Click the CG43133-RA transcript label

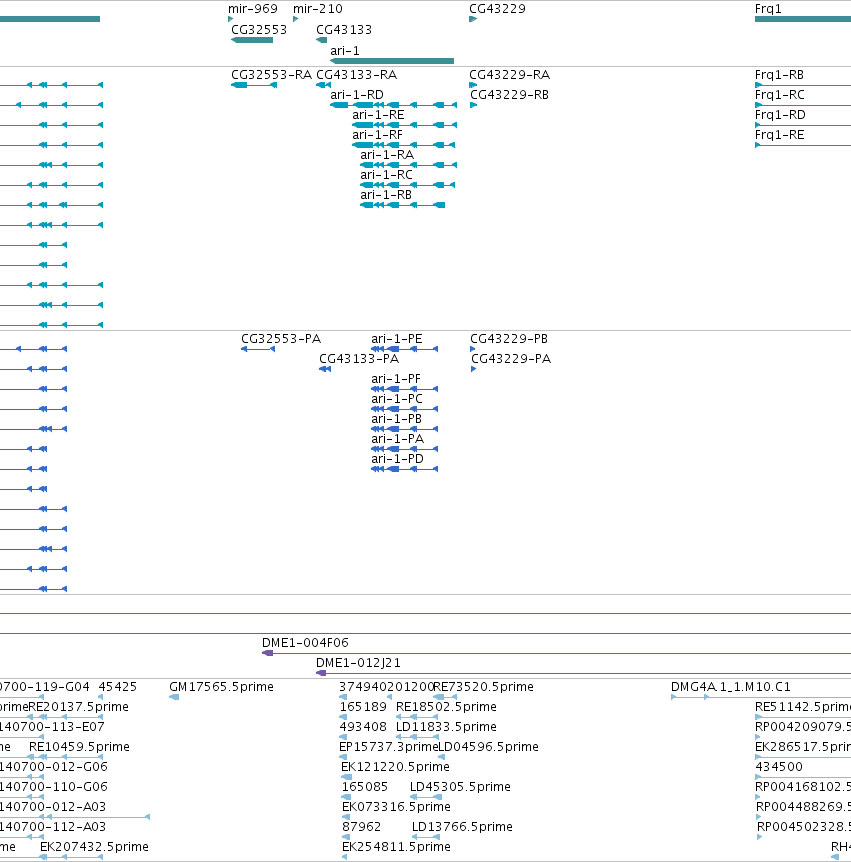point(356,75)
